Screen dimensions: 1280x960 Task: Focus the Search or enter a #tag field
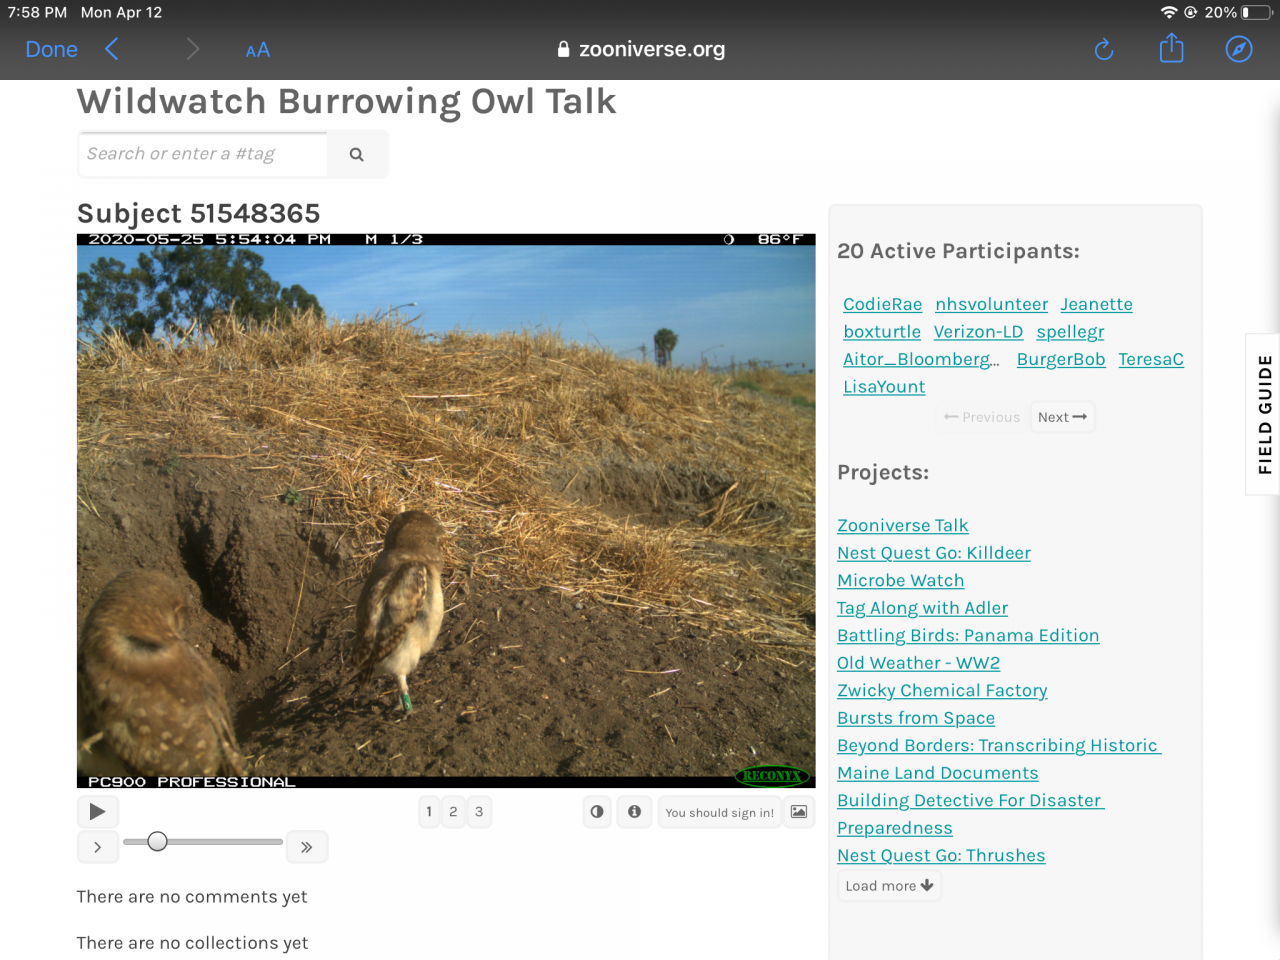pos(203,155)
